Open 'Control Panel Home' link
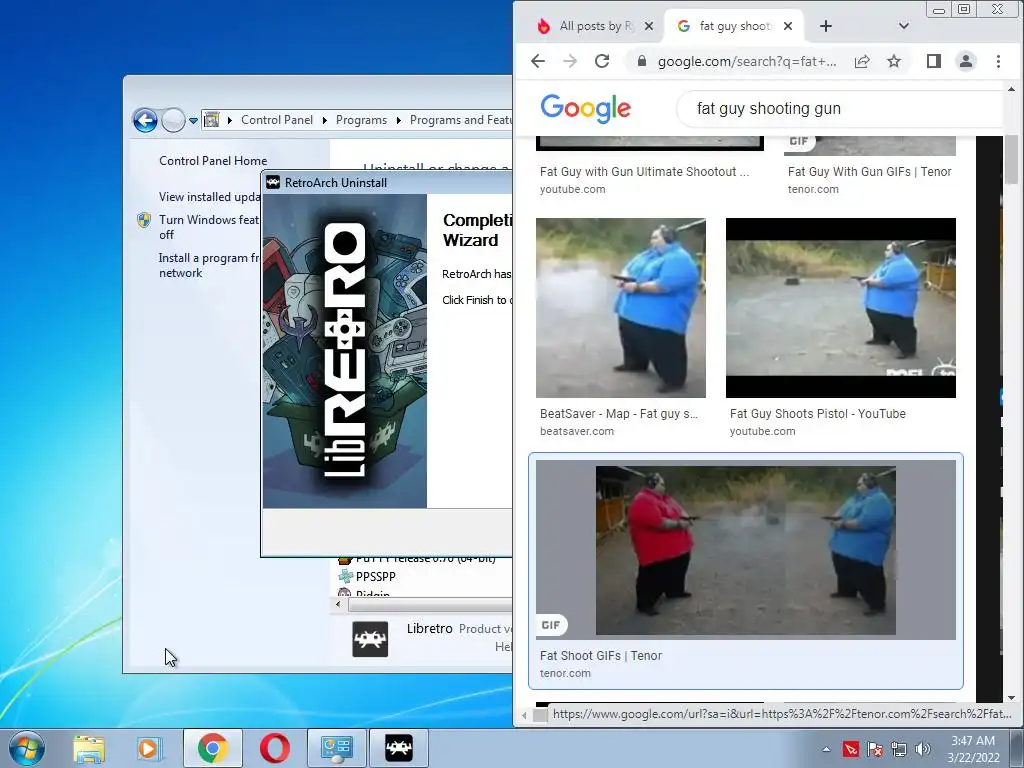1024x768 pixels. pyautogui.click(x=213, y=161)
